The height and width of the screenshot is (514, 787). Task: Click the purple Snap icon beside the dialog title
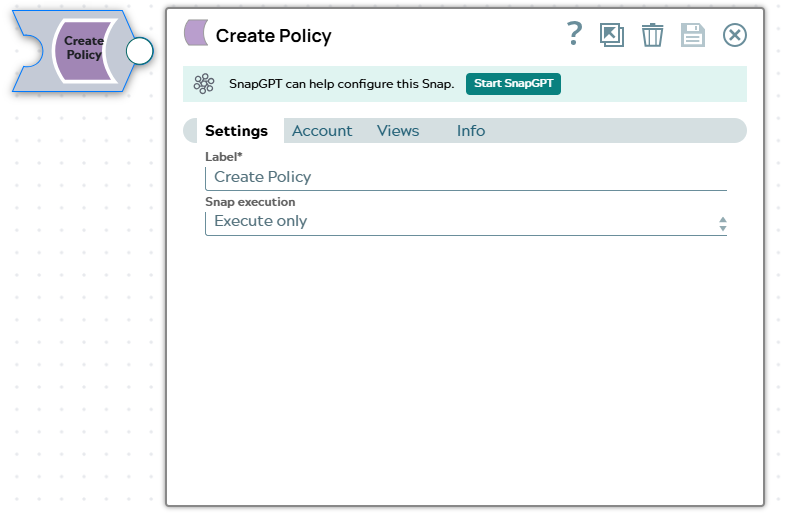[196, 33]
